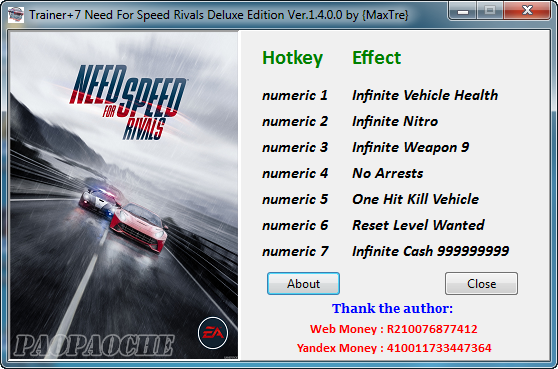Viewport: 558px width, 369px height.
Task: Click the EA logo on cover art
Action: coord(213,333)
